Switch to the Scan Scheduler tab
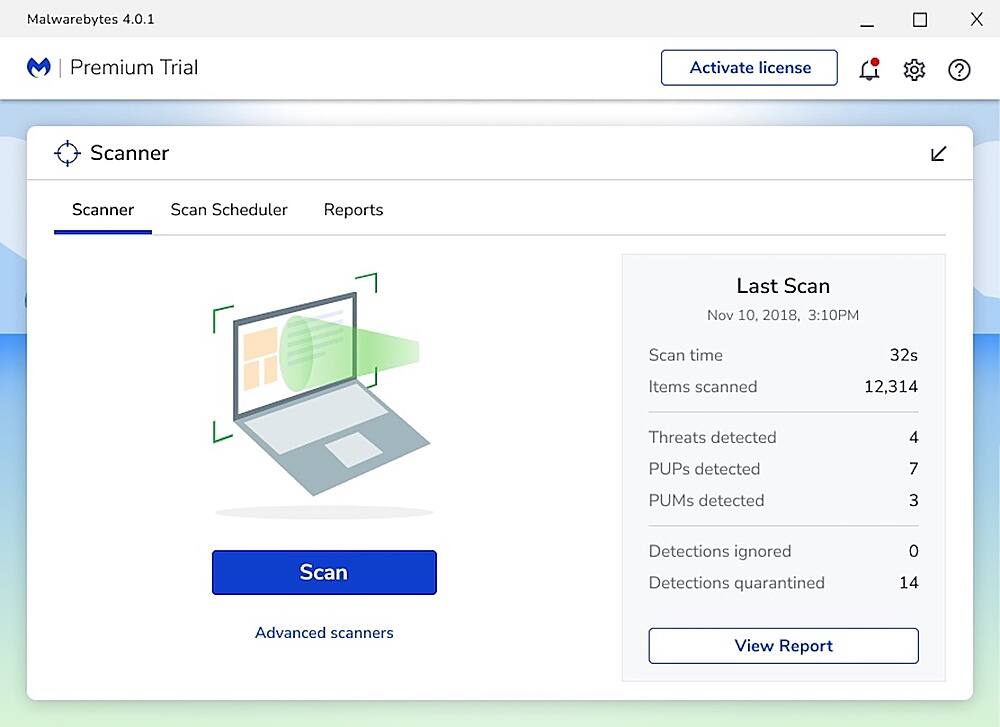The image size is (1000, 727). [x=228, y=210]
